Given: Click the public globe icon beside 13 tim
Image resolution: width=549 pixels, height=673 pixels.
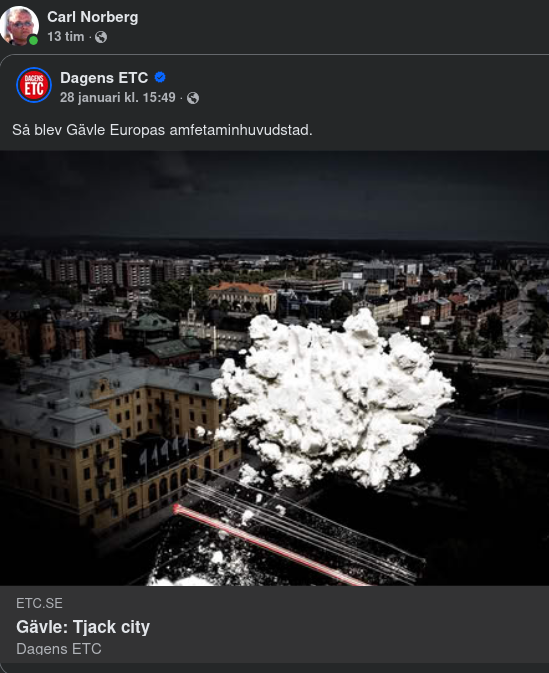Looking at the screenshot, I should point(101,37).
